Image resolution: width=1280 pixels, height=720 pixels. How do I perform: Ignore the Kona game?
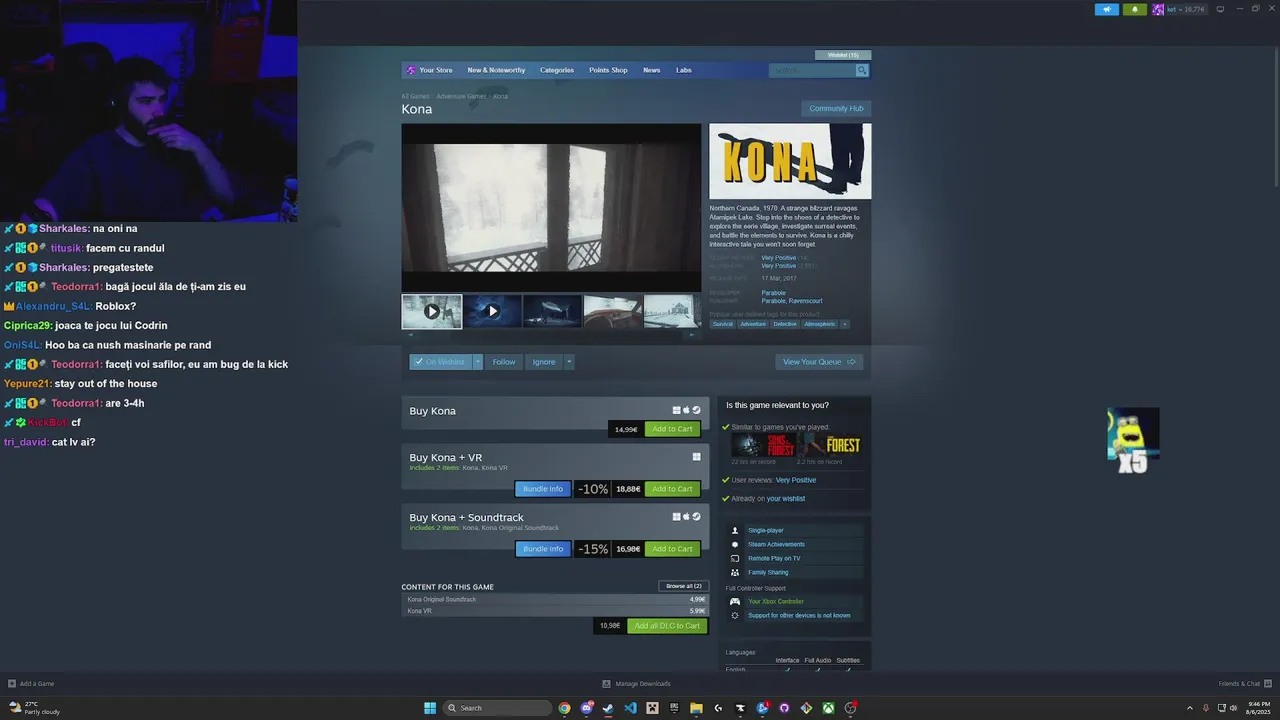coord(544,362)
